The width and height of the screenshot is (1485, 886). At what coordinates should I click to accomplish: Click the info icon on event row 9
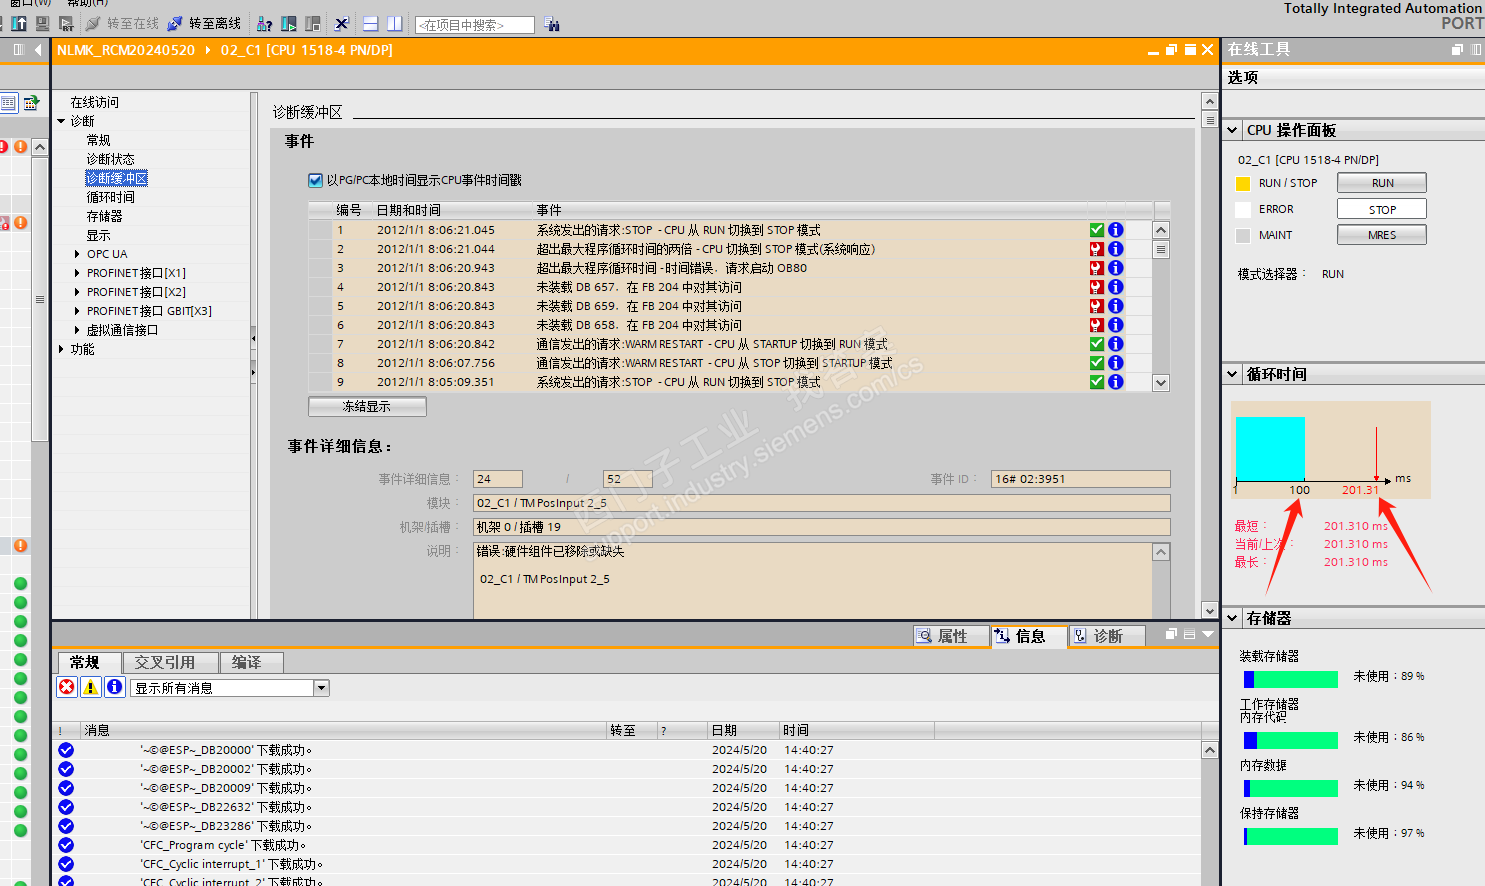[x=1116, y=382]
